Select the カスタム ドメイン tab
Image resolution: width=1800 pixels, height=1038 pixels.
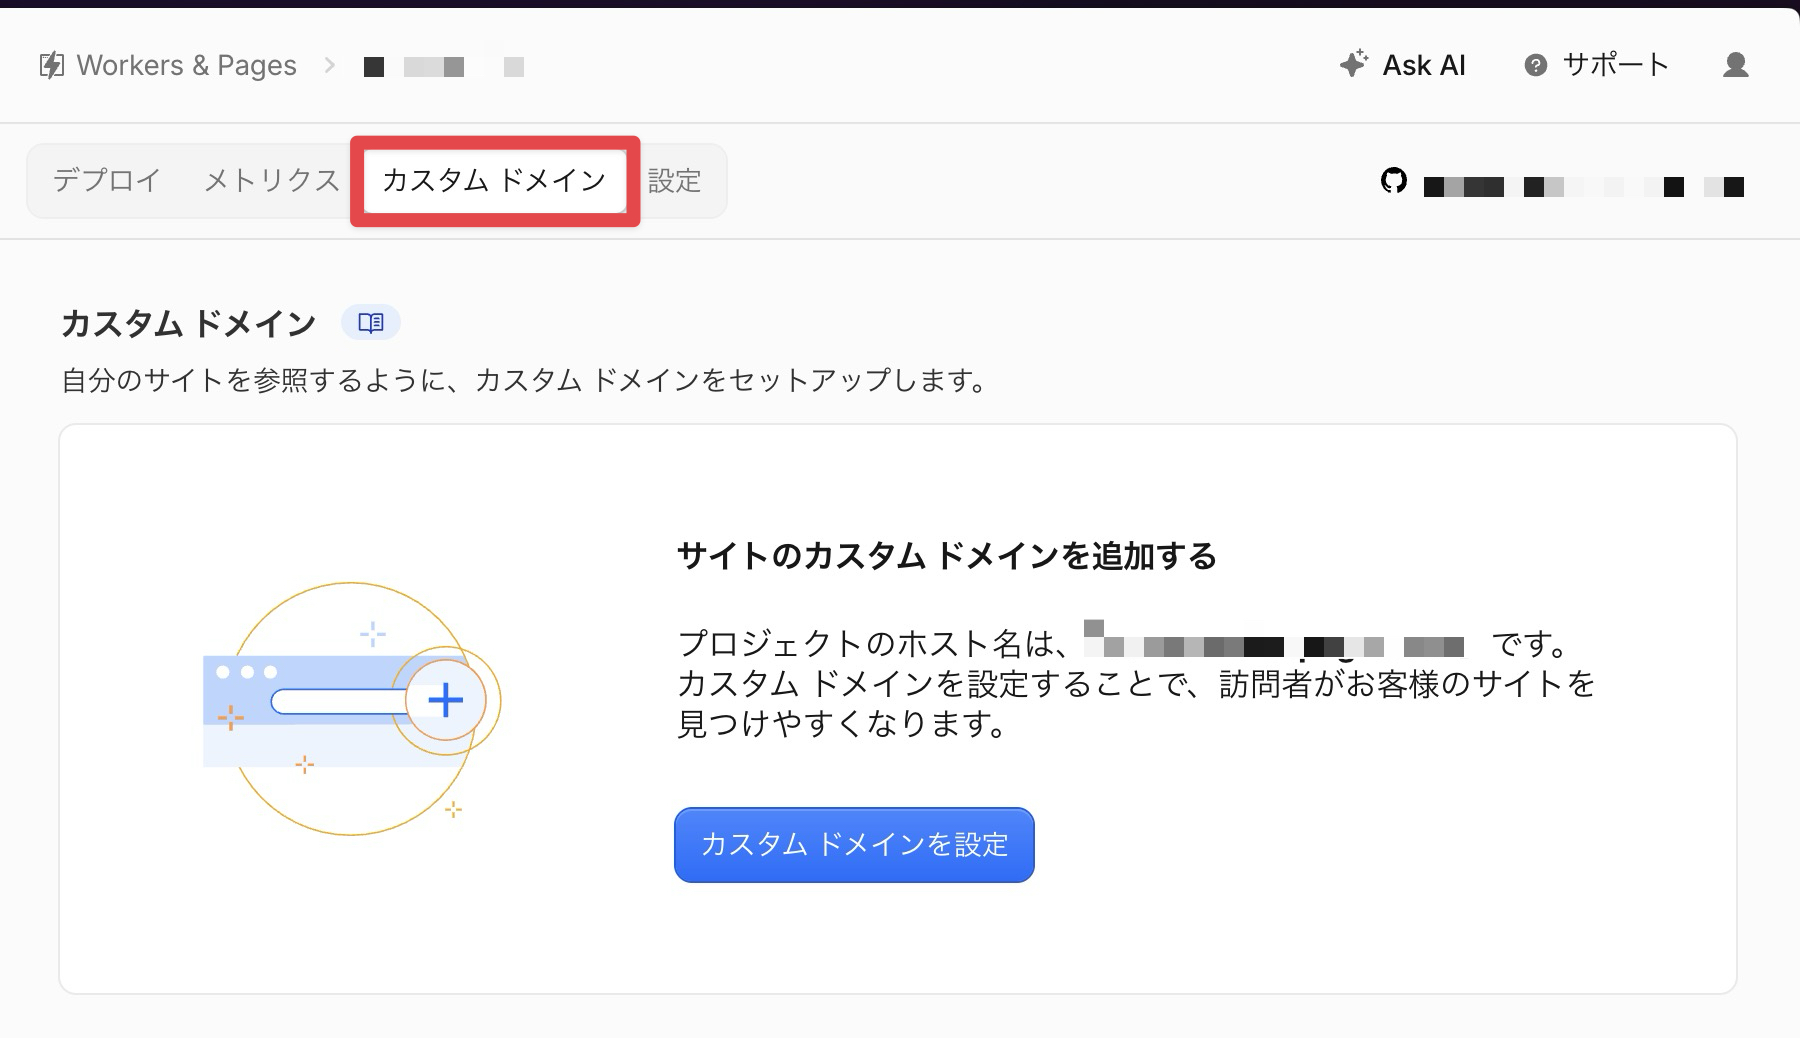pyautogui.click(x=494, y=180)
